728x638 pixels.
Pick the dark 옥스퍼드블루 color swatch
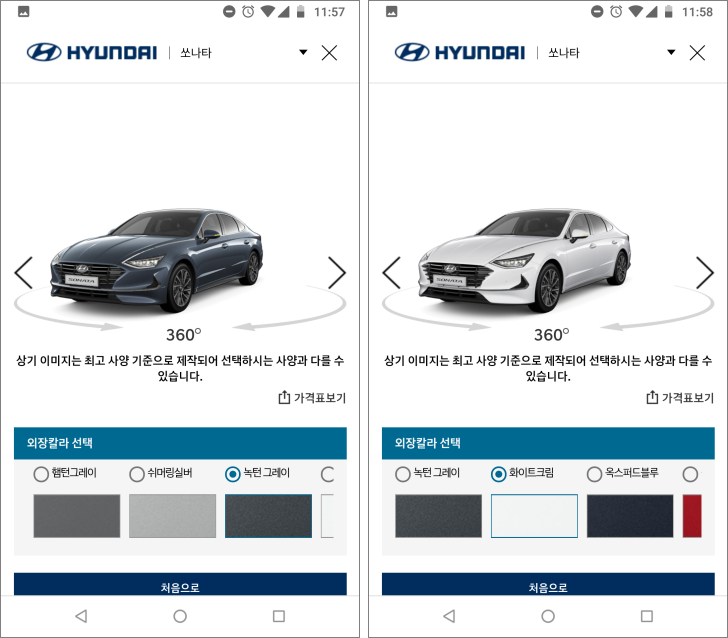click(x=630, y=516)
